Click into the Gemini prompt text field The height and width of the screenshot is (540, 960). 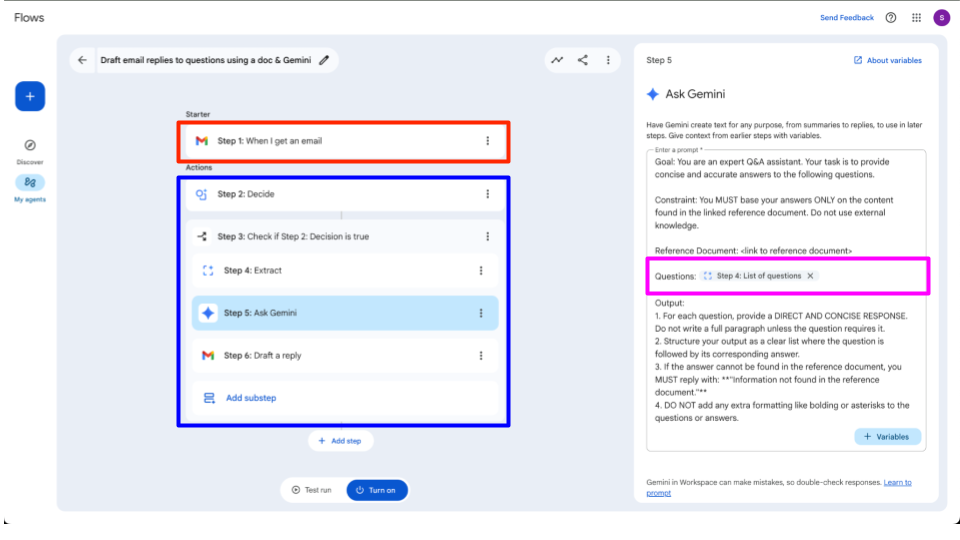point(786,220)
